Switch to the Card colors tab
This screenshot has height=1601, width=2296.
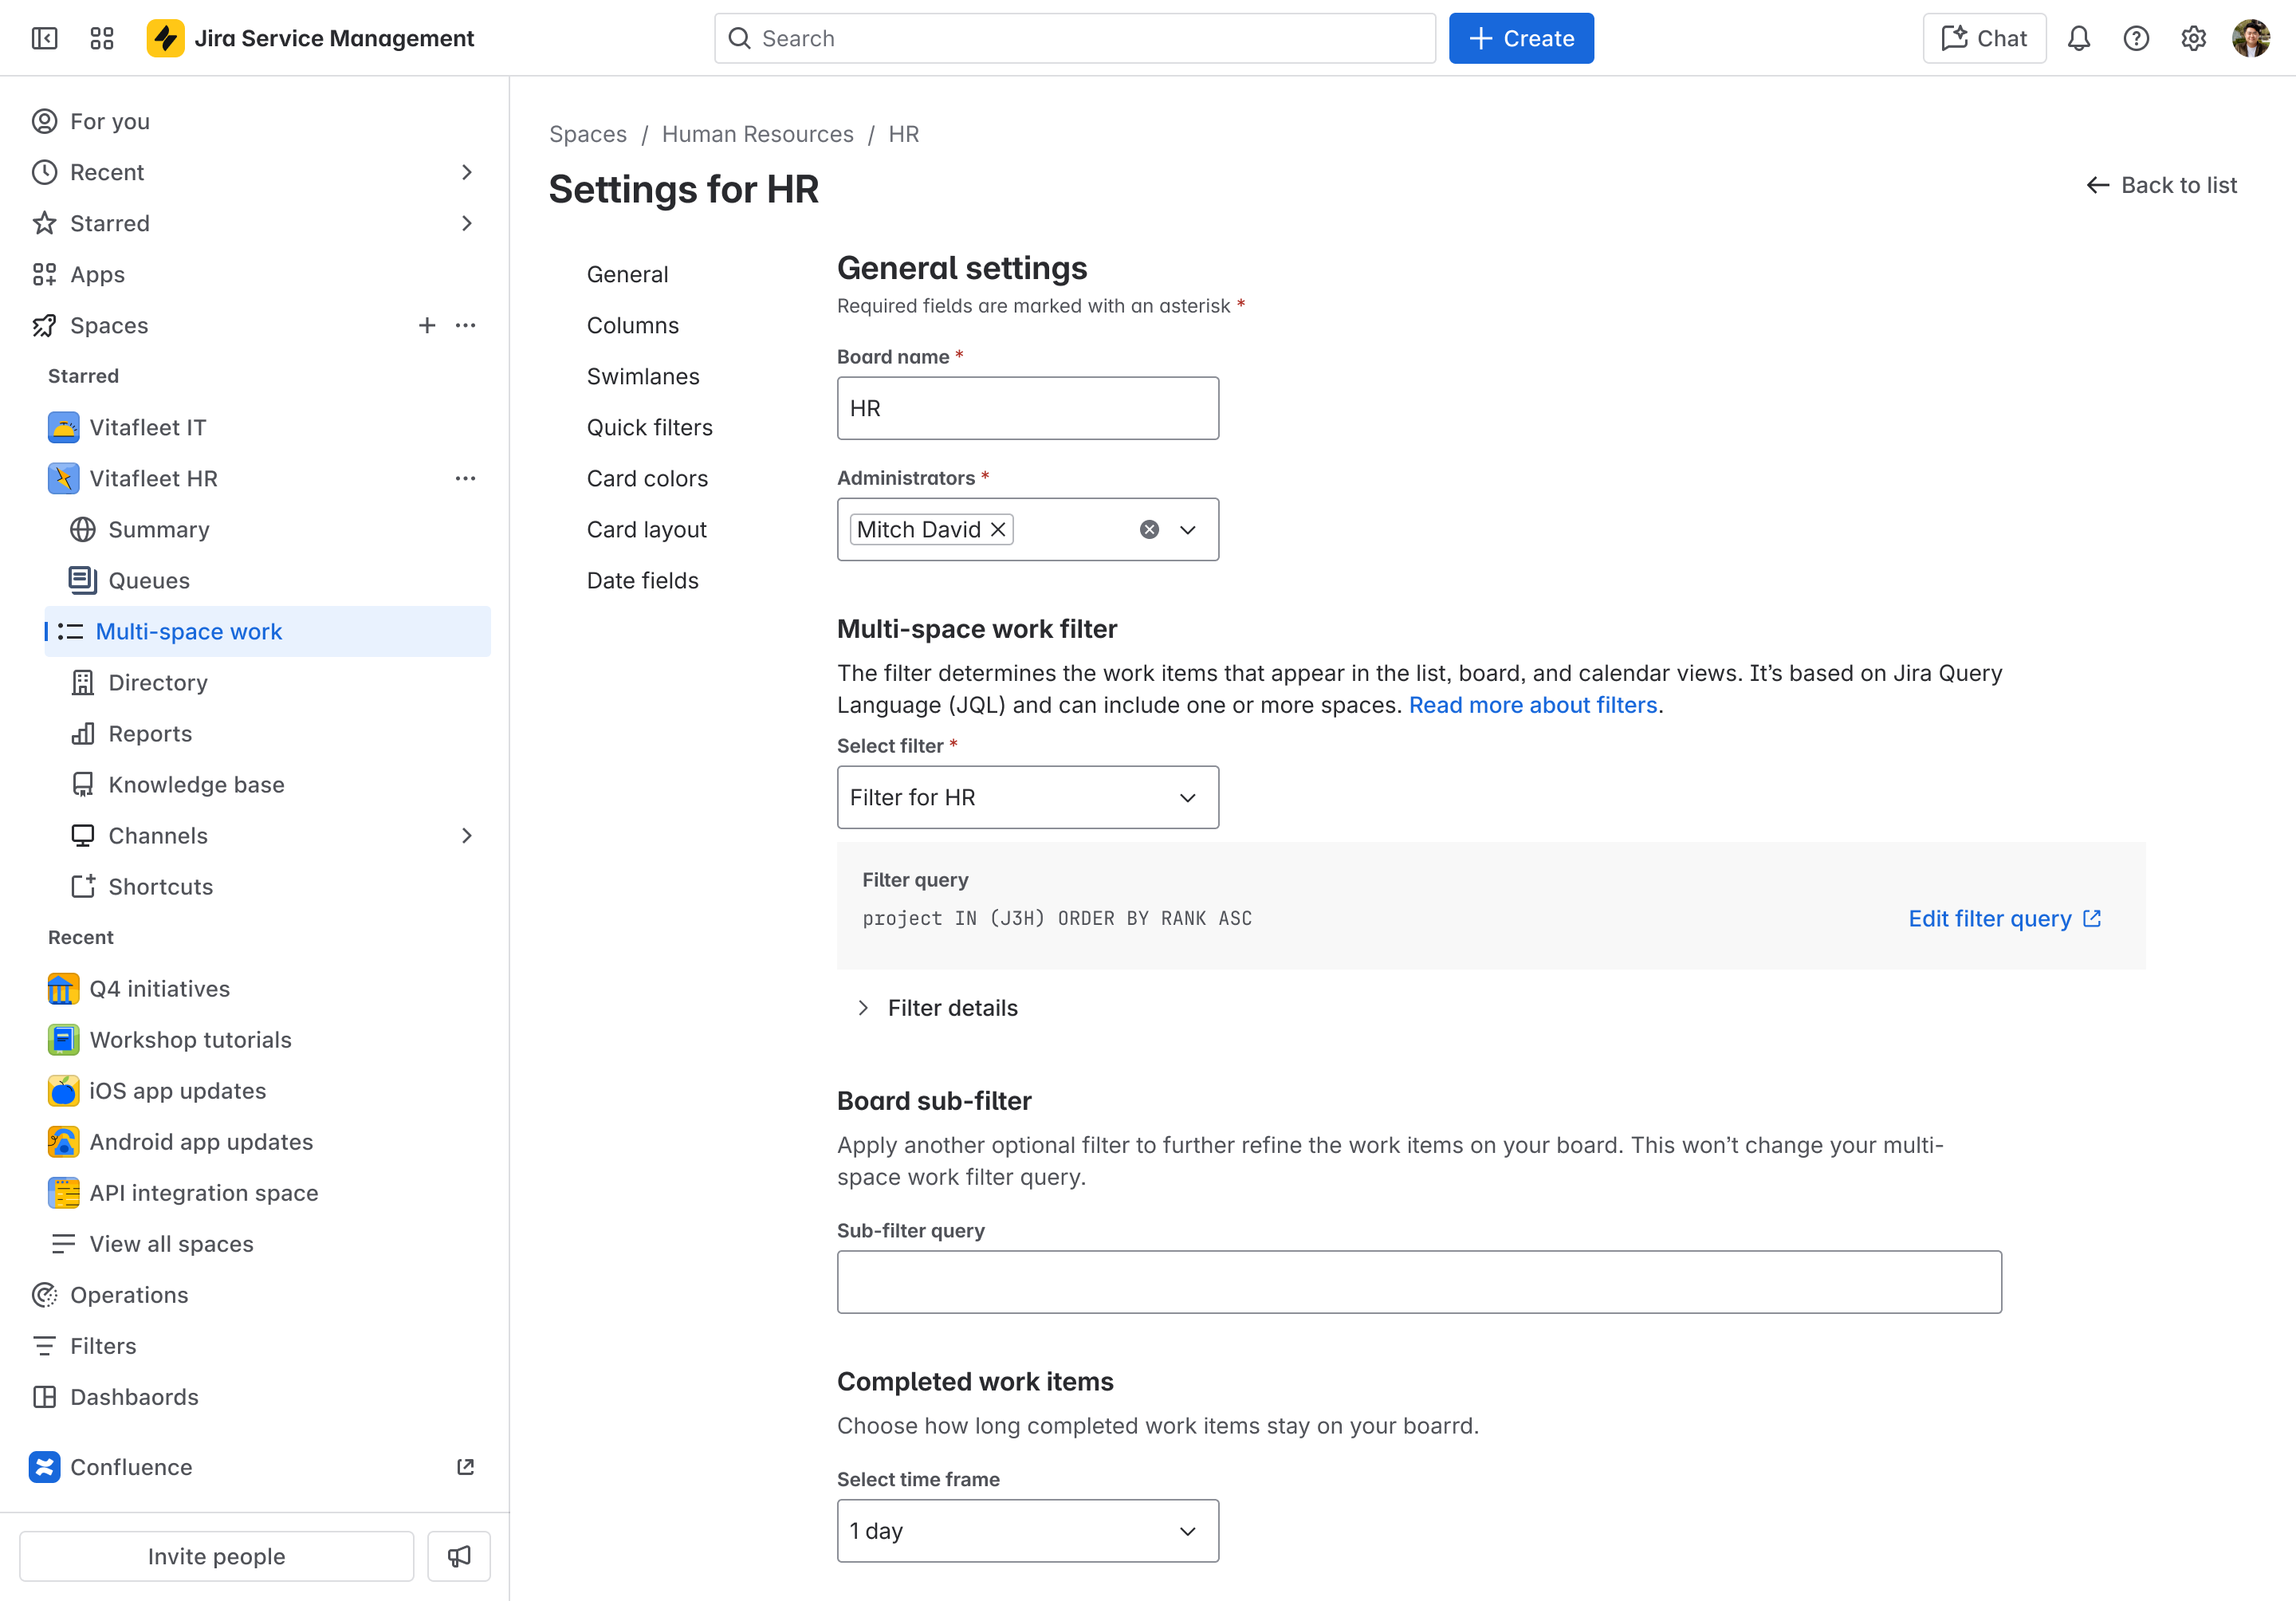(x=647, y=478)
